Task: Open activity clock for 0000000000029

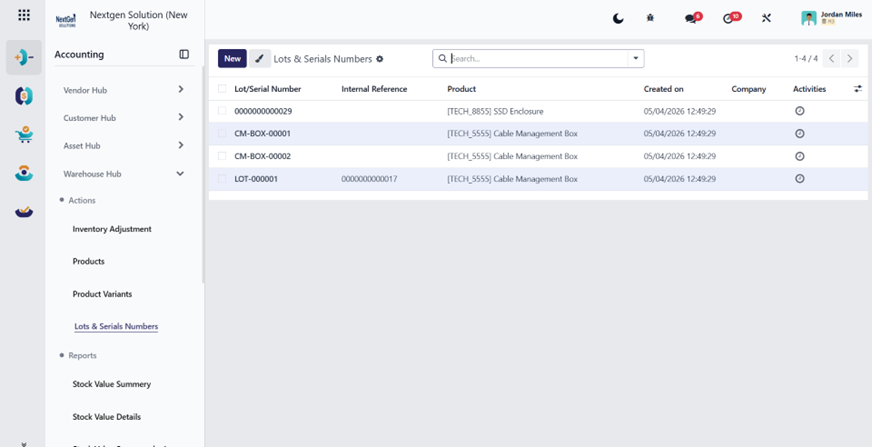Action: (800, 111)
